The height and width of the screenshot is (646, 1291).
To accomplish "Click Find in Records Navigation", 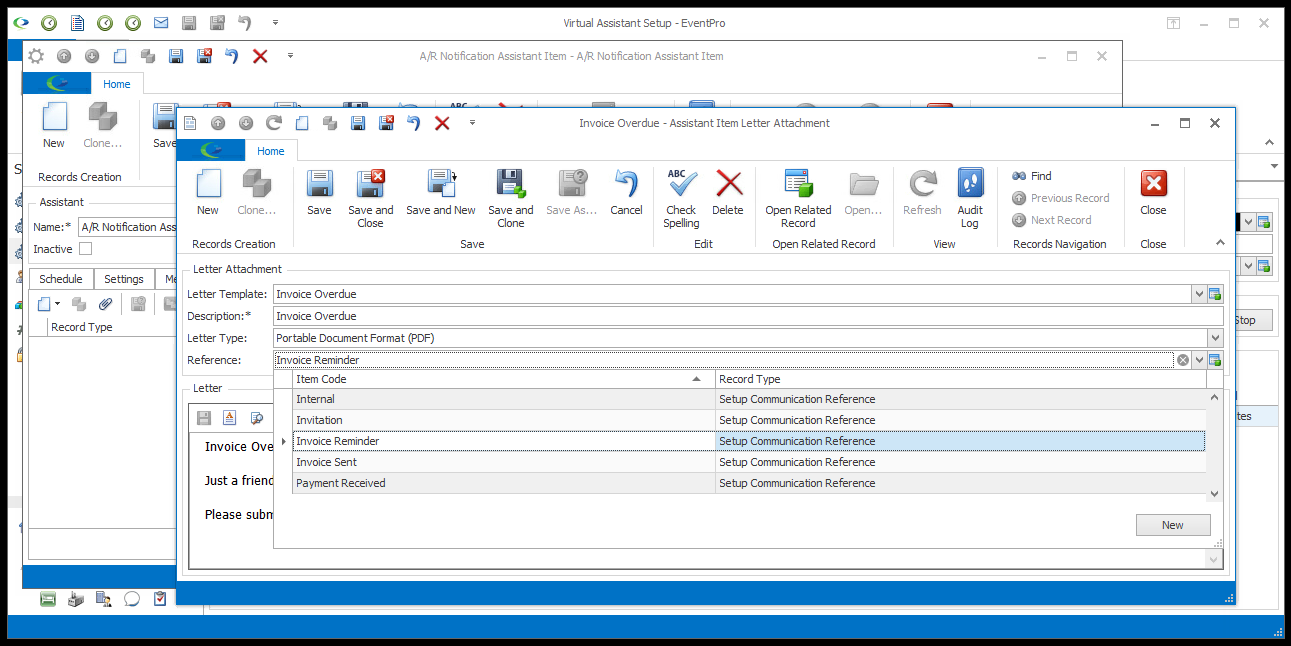I will tap(1031, 176).
